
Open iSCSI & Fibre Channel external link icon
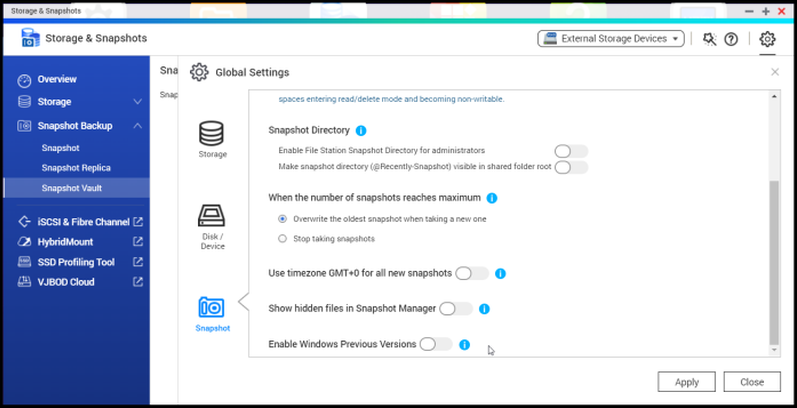(138, 222)
